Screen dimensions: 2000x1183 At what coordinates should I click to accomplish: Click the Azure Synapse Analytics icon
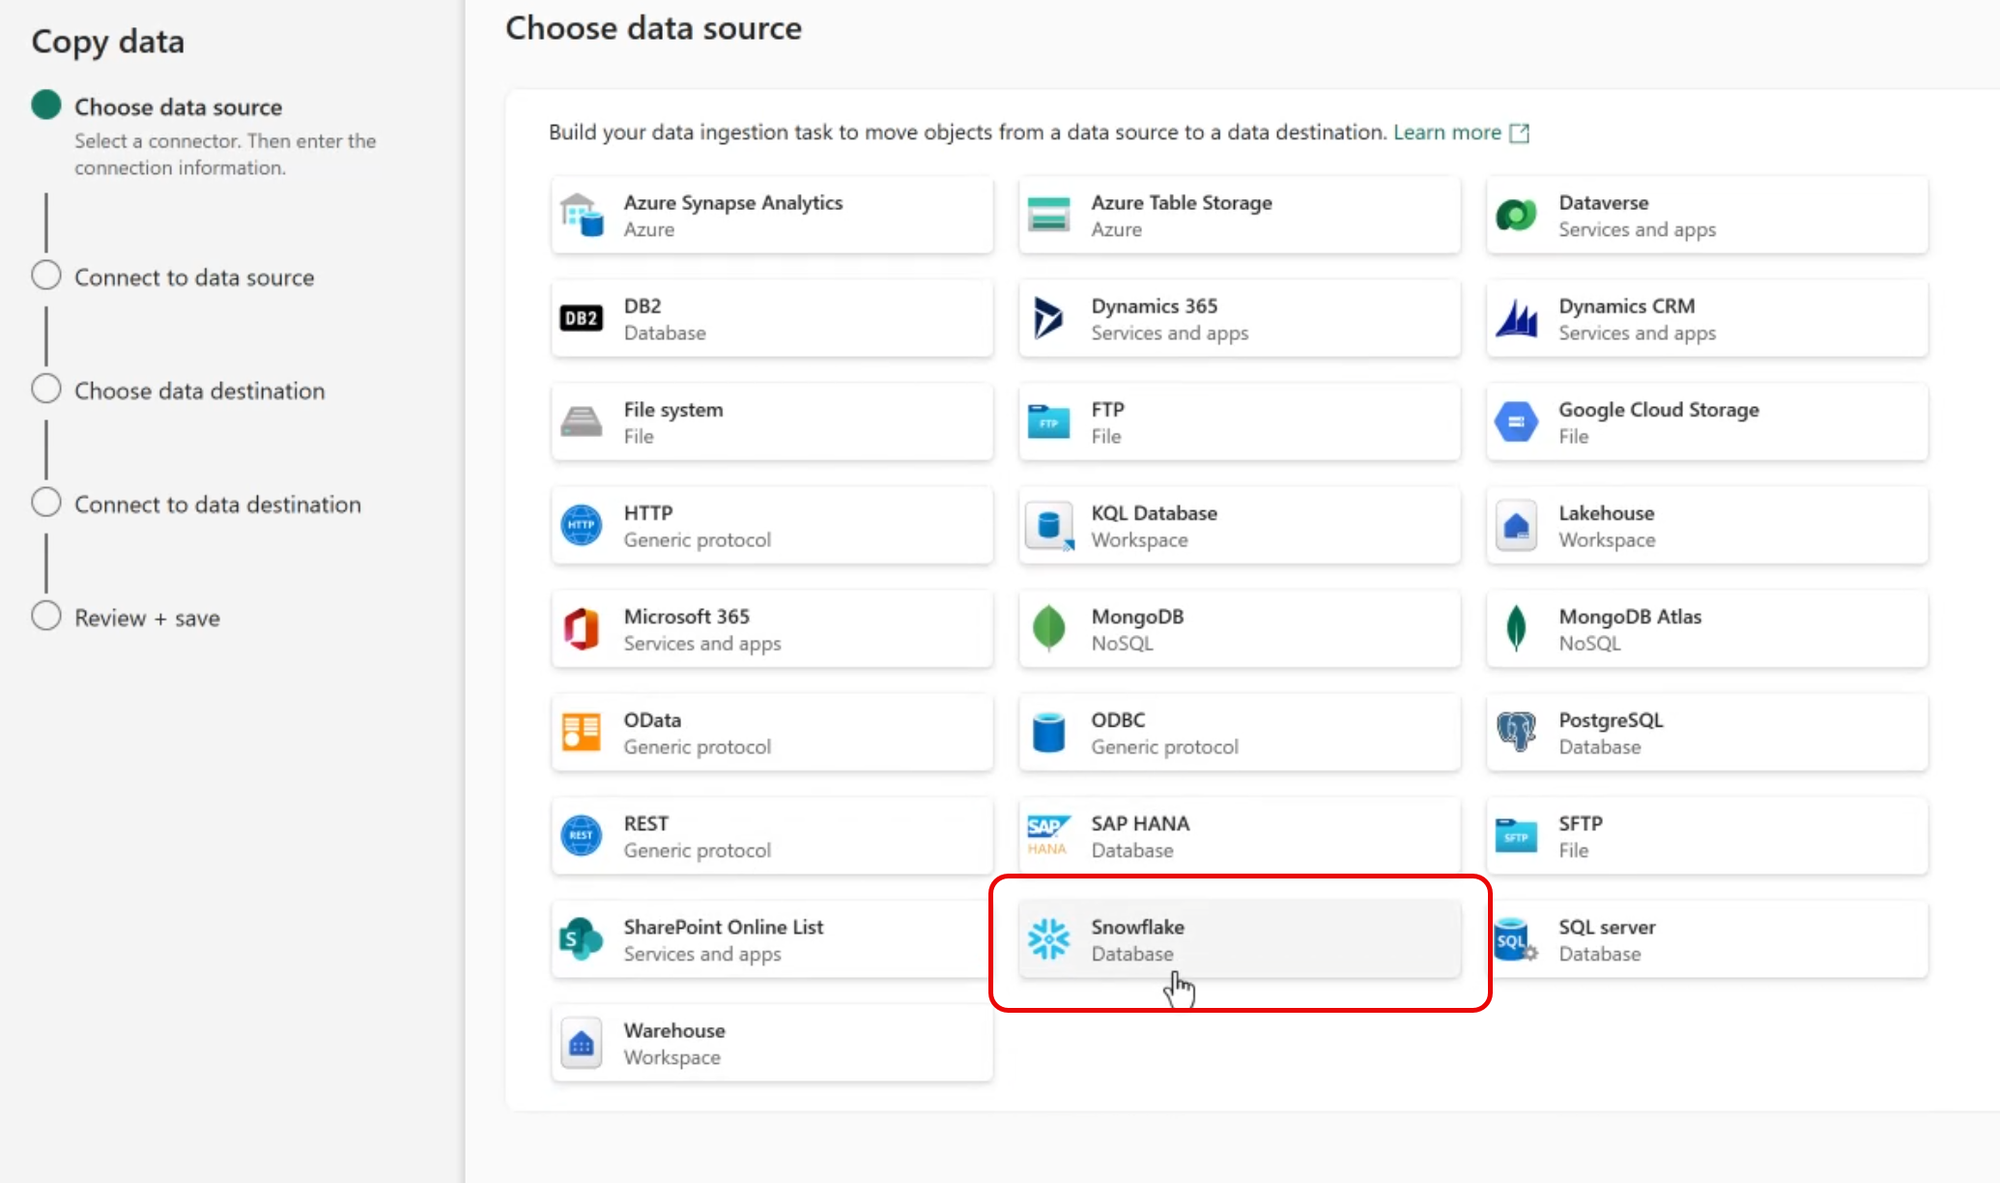[581, 215]
